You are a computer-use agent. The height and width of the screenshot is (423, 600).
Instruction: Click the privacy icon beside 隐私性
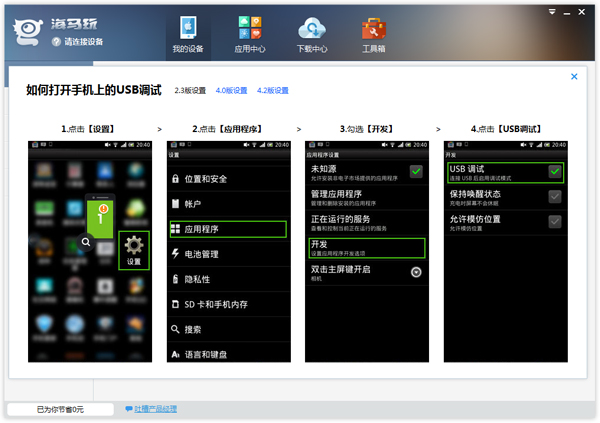click(175, 279)
